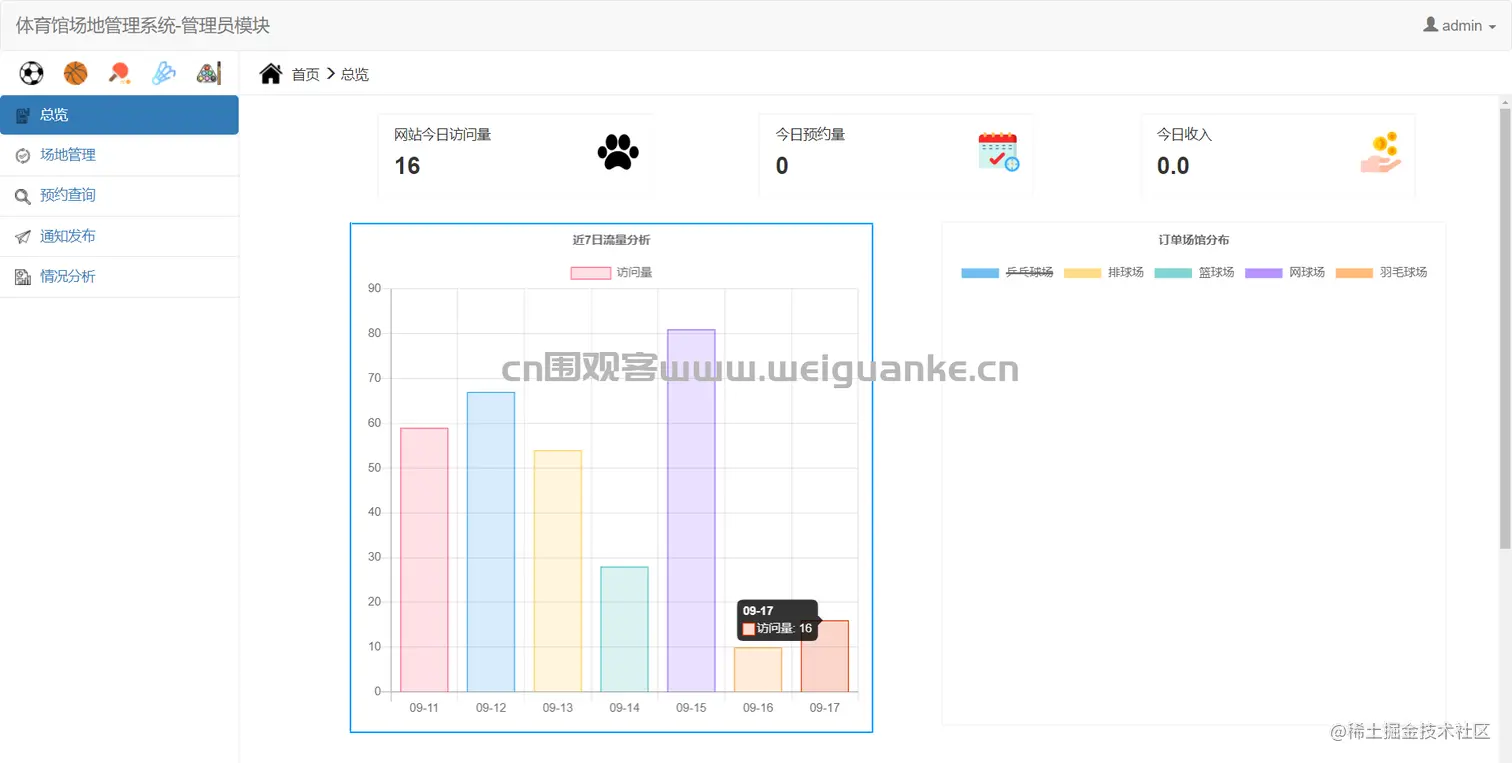Click the y-axis label 90
Viewport: 1512px width, 763px height.
(375, 288)
